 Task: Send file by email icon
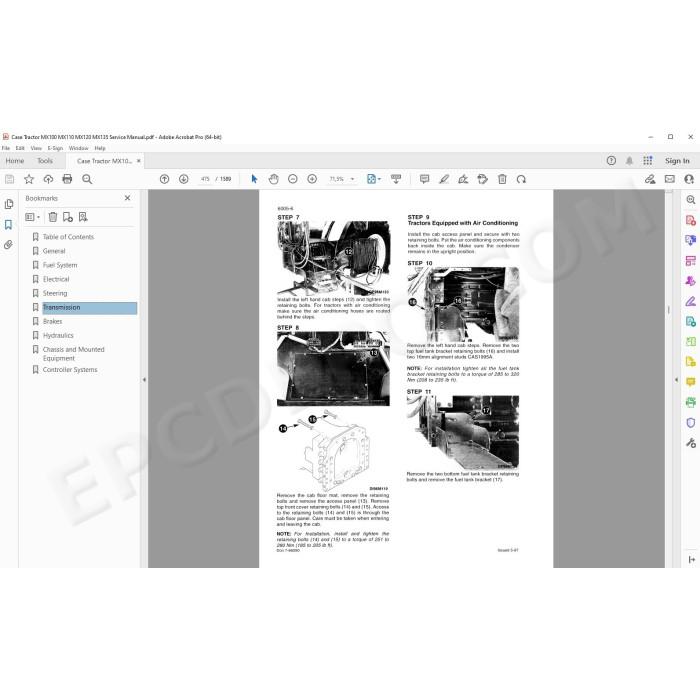(670, 179)
